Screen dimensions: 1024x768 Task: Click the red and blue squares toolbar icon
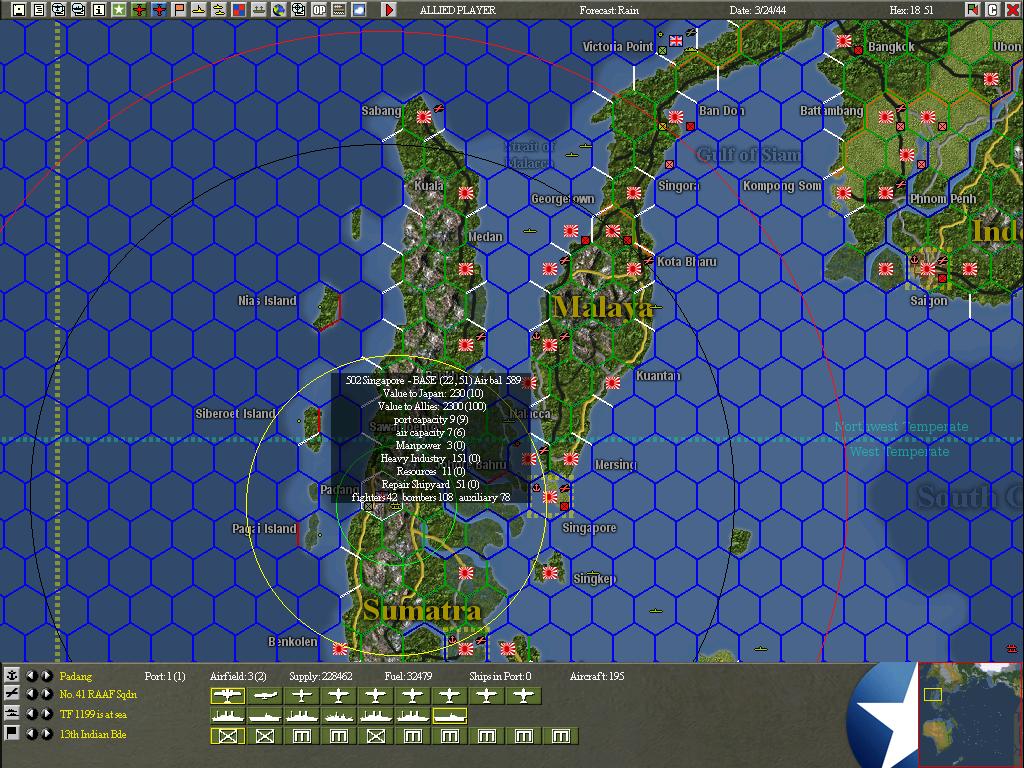tap(239, 9)
